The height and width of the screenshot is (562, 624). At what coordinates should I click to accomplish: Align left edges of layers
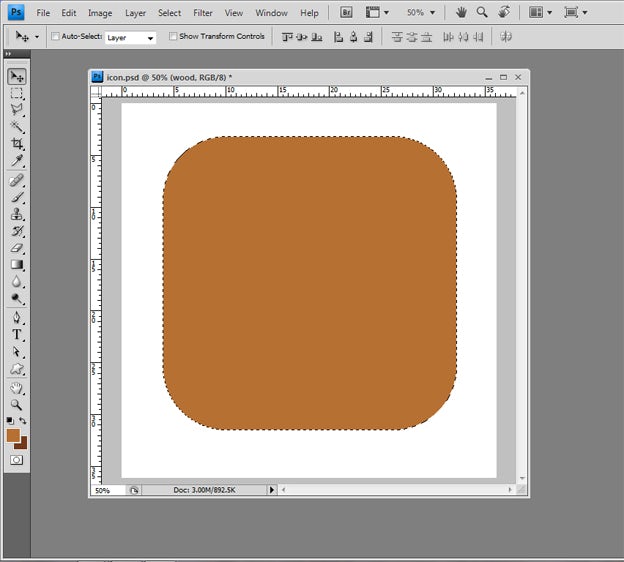click(338, 37)
